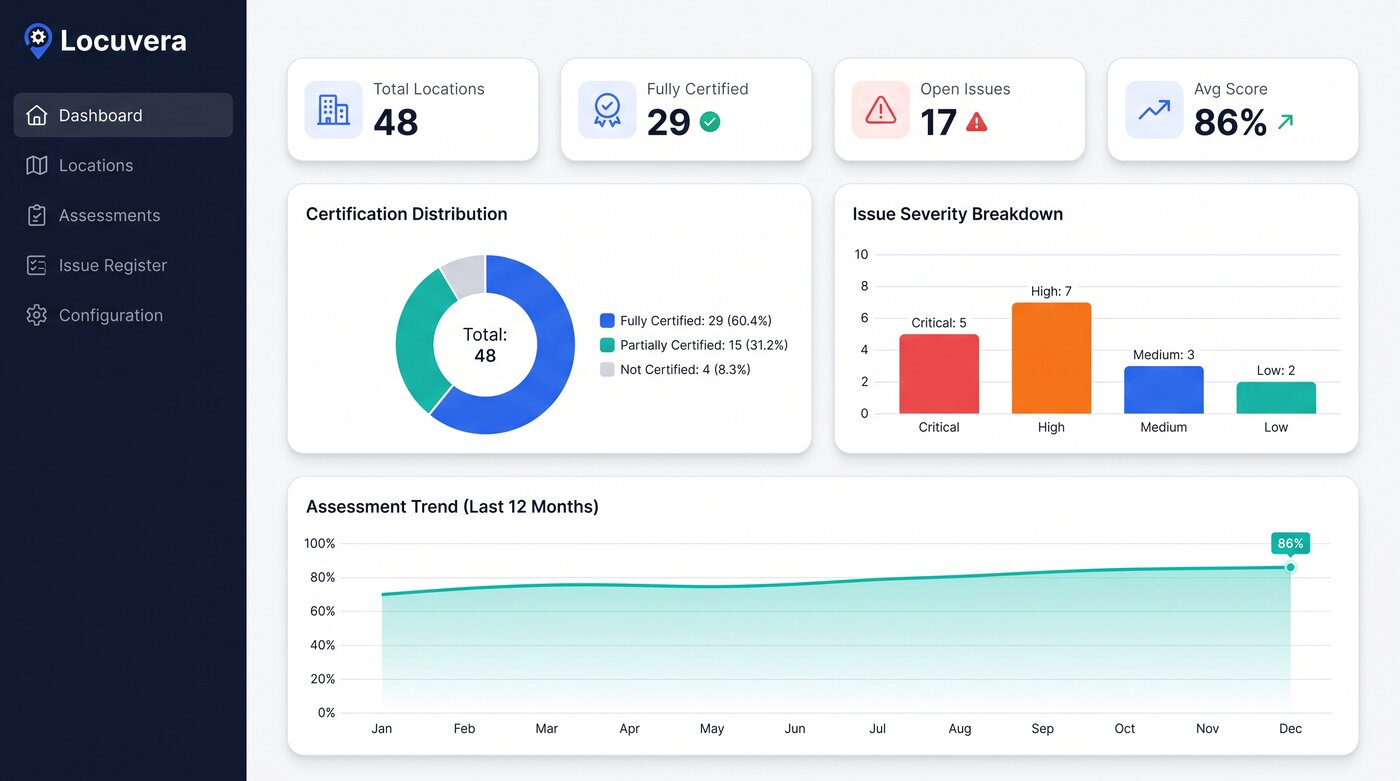Click the Locations map icon
The height and width of the screenshot is (781, 1400).
point(37,165)
